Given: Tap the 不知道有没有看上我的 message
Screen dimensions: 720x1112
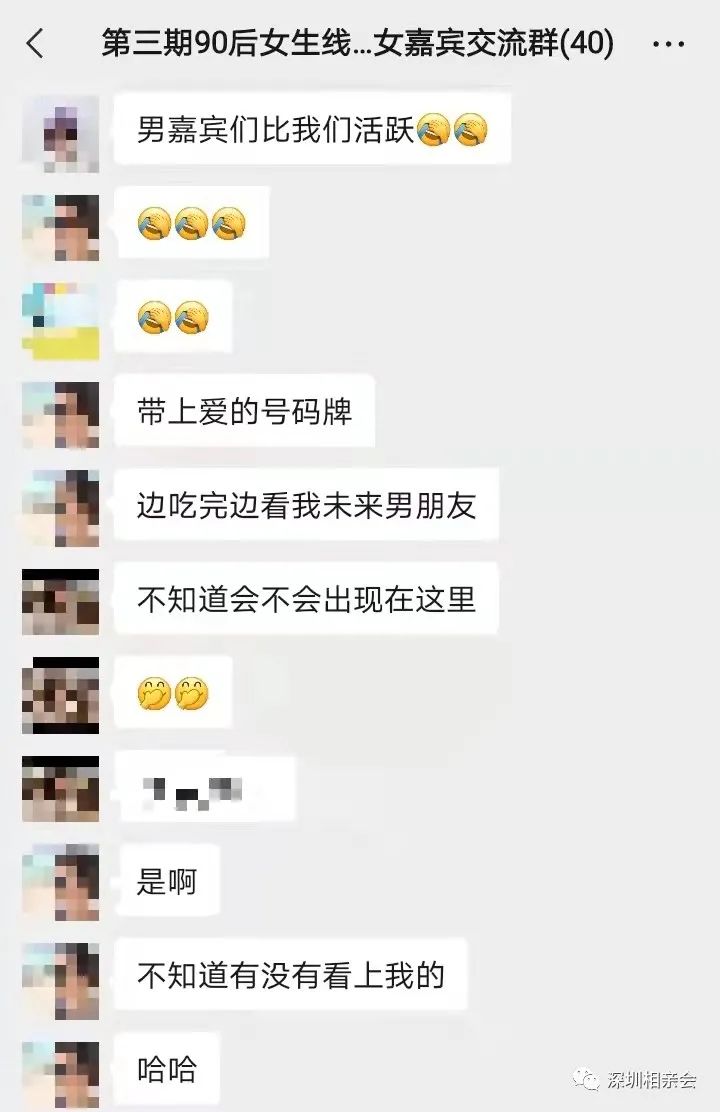Looking at the screenshot, I should pyautogui.click(x=291, y=975).
